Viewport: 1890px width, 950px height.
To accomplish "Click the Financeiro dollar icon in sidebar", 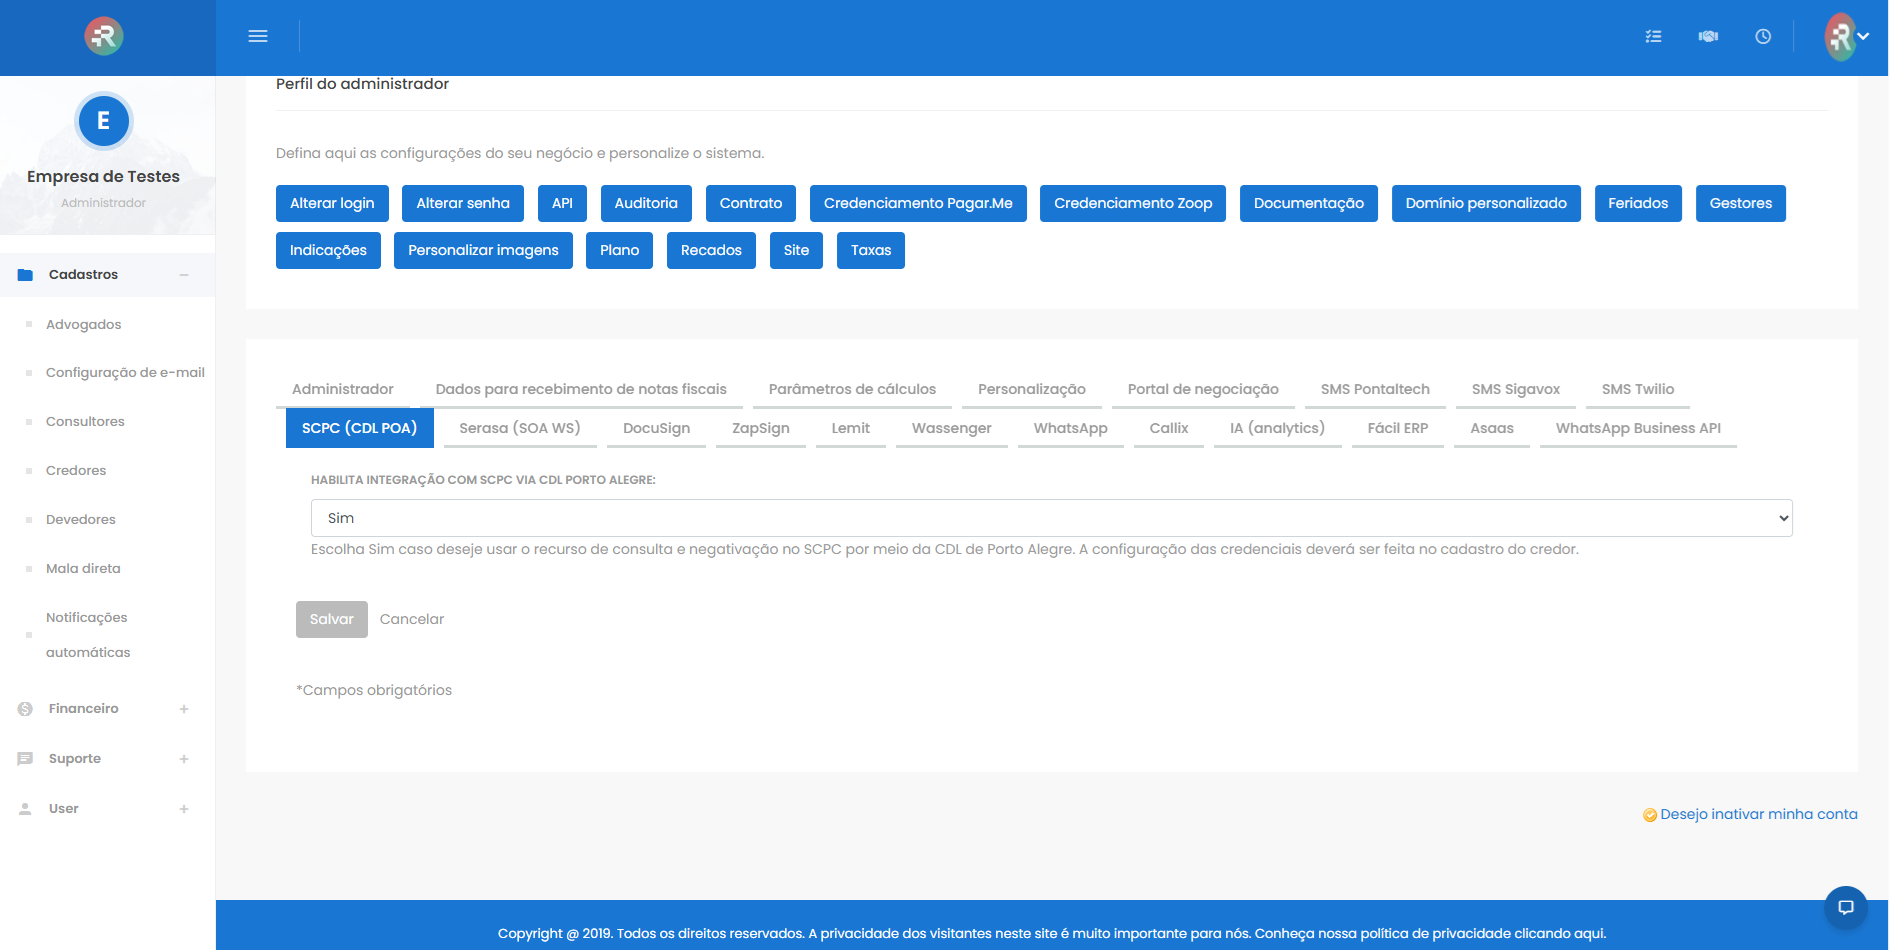I will click(25, 709).
